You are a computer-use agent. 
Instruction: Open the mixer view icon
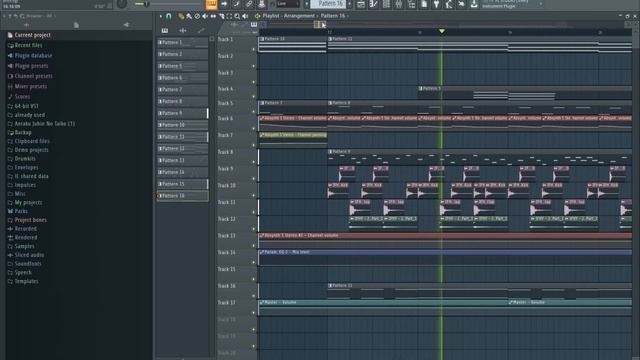[399, 4]
